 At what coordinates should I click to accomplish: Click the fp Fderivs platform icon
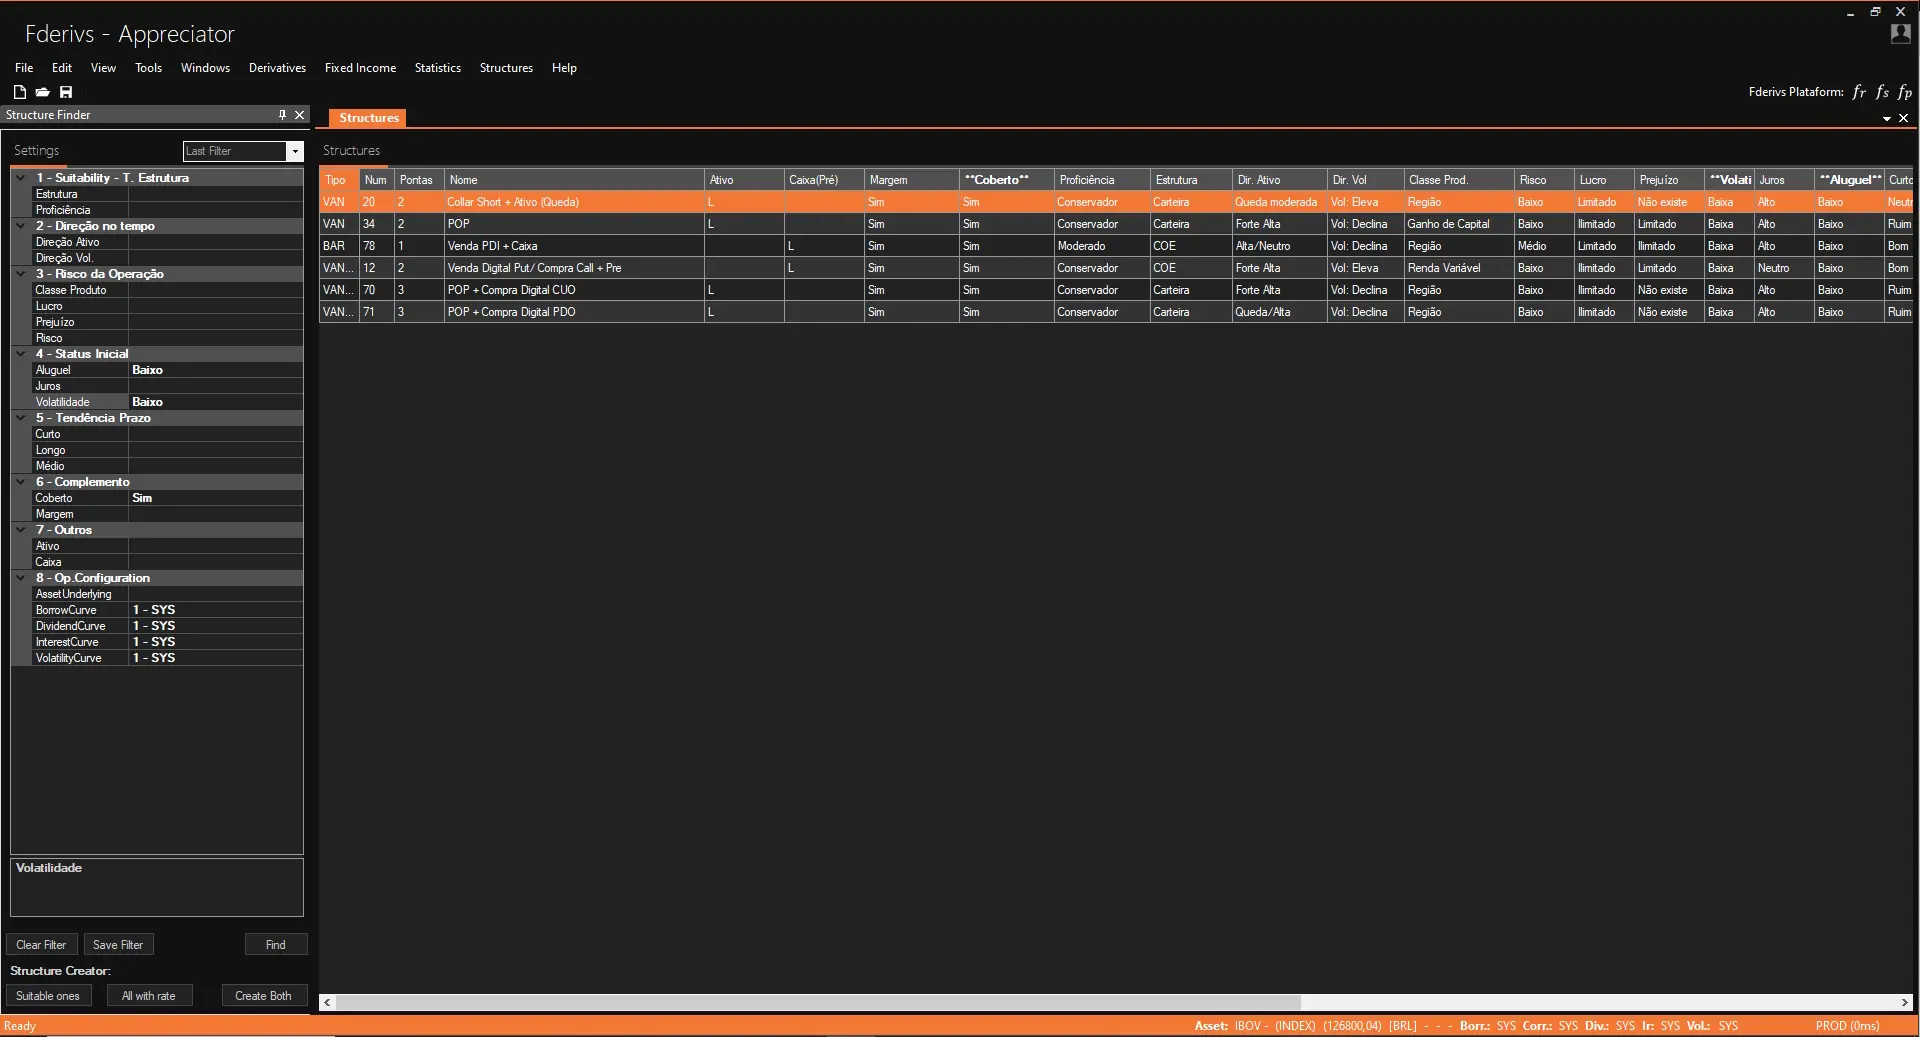coord(1904,92)
